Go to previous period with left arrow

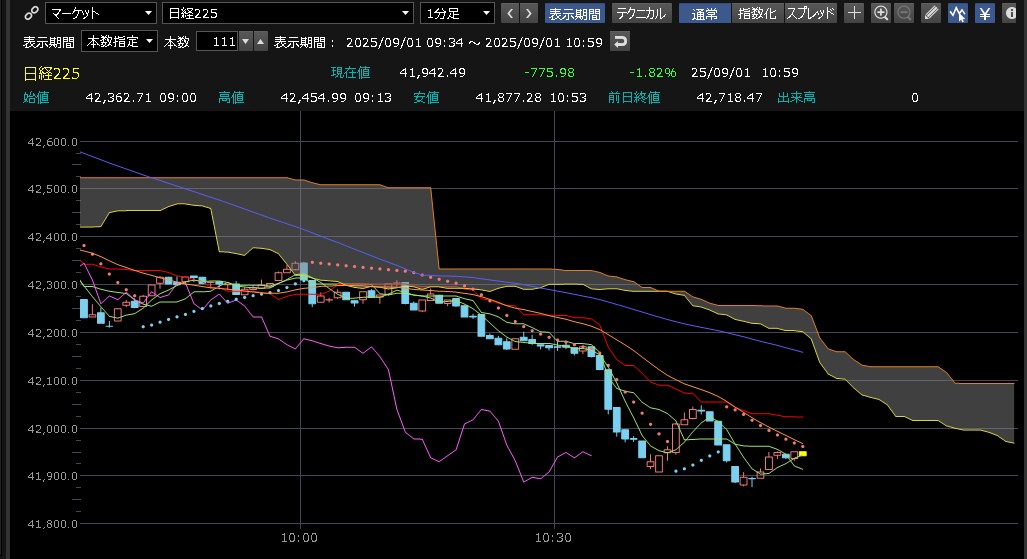(x=510, y=13)
